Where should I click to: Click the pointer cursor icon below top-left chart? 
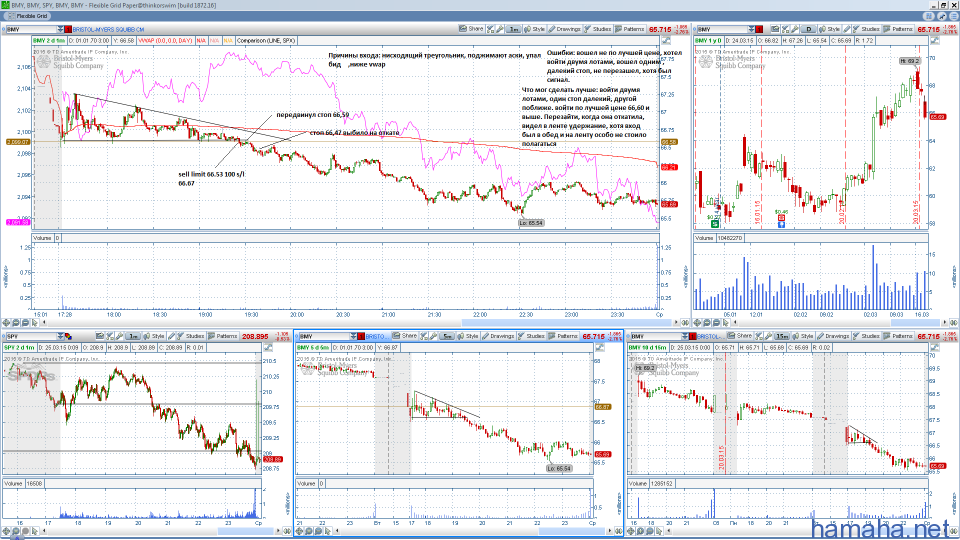(x=36, y=323)
